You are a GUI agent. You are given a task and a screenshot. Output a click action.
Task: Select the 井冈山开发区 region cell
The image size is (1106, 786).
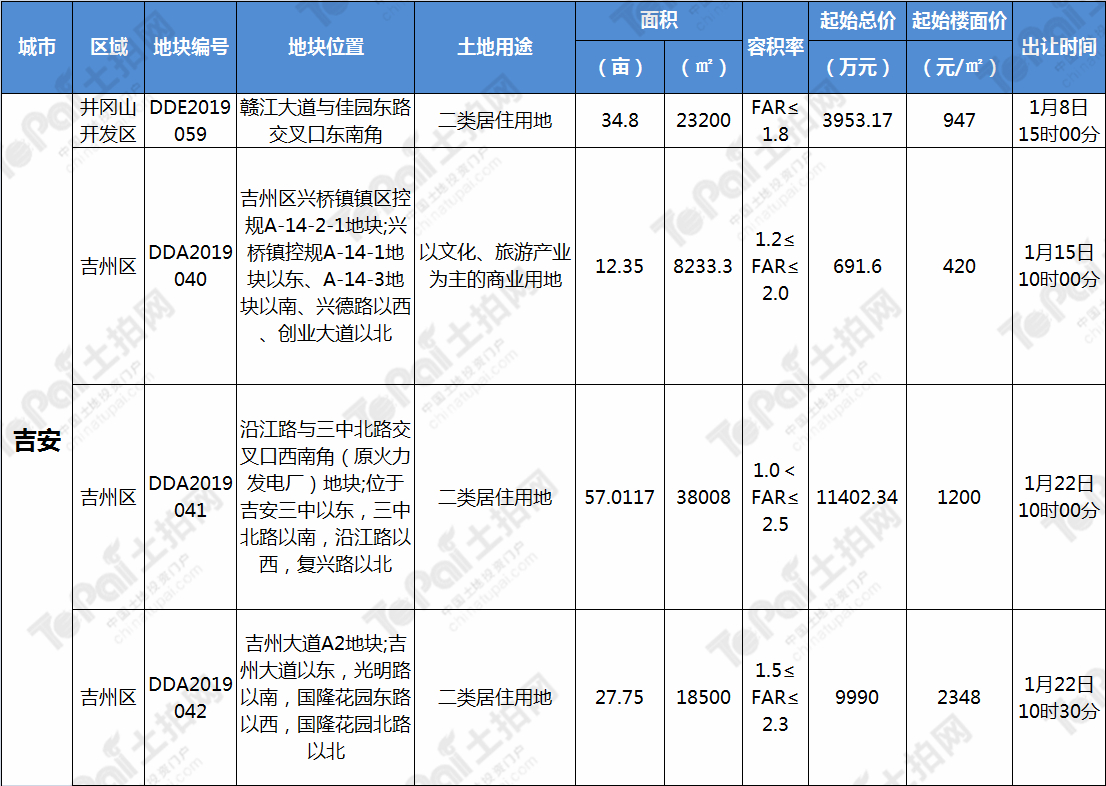point(104,119)
